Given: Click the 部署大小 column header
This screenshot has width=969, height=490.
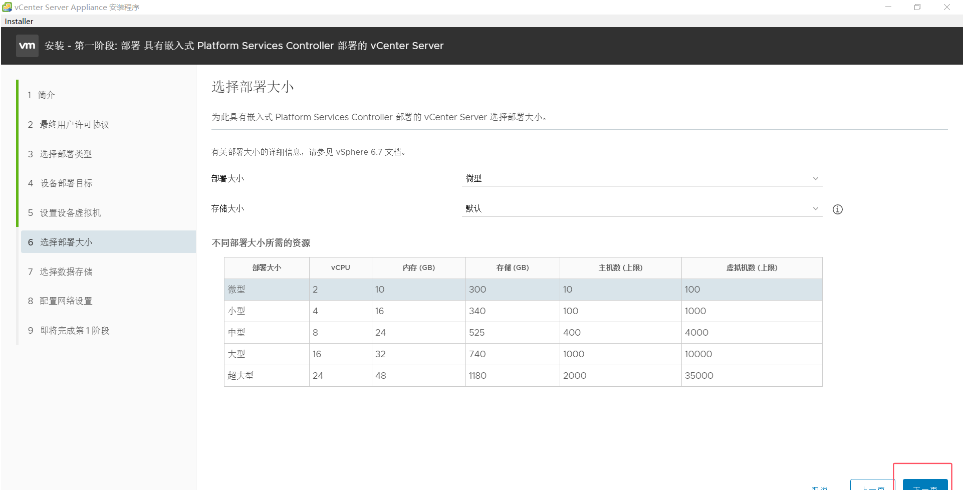Looking at the screenshot, I should 267,268.
